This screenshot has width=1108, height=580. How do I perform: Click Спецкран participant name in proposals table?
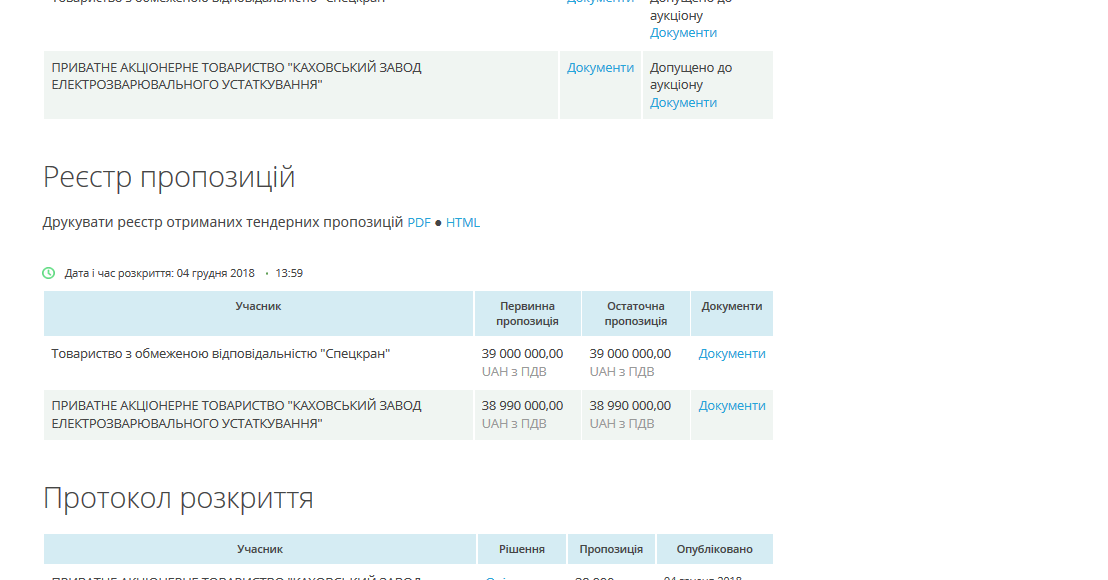pyautogui.click(x=220, y=354)
